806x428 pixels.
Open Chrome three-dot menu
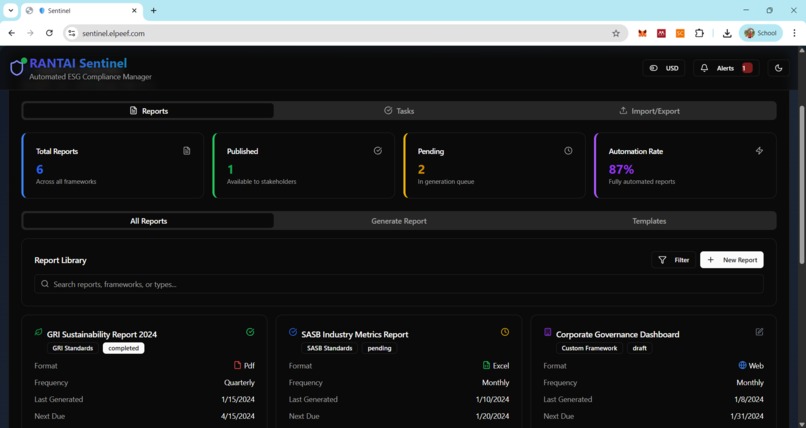click(x=794, y=33)
